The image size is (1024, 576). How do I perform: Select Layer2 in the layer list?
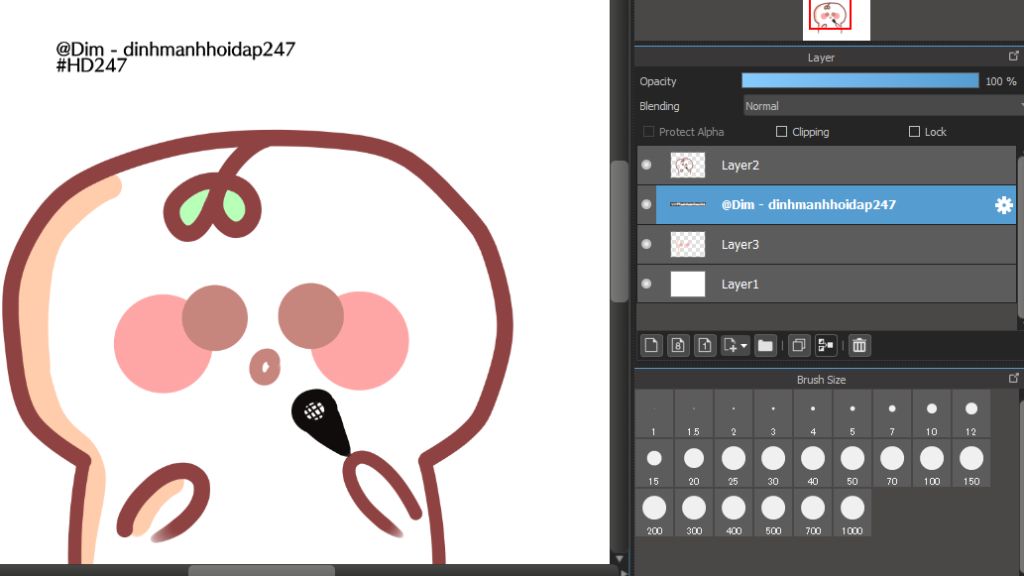point(827,165)
